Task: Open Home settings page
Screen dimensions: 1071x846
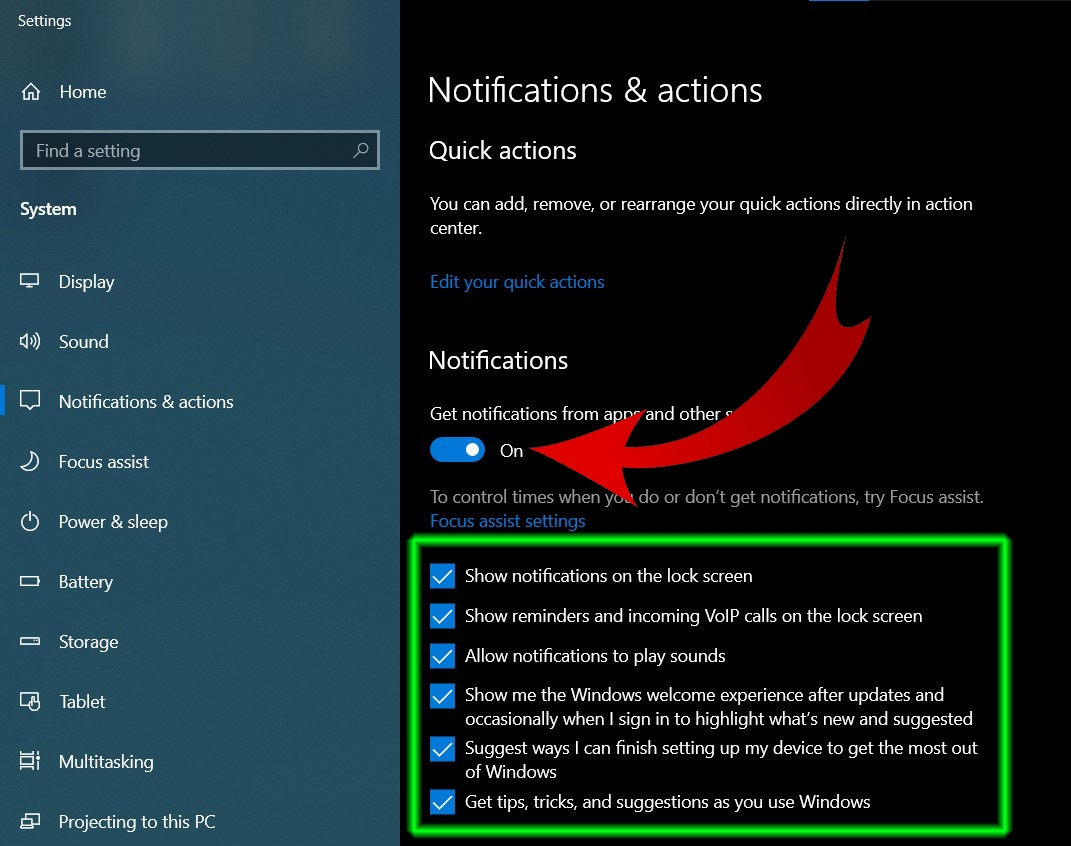Action: [x=83, y=92]
